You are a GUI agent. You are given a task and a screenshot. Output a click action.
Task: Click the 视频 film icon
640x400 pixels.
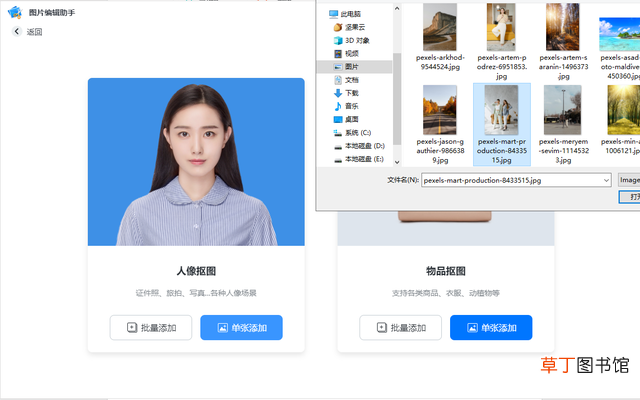(338, 53)
